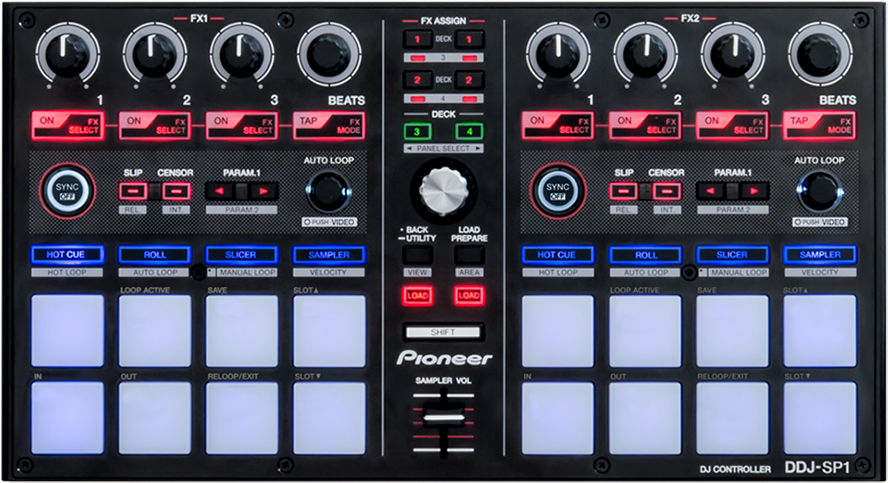Image resolution: width=888 pixels, height=483 pixels.
Task: Assign FX1 to deck 1 in FX ASSIGN
Action: (417, 39)
